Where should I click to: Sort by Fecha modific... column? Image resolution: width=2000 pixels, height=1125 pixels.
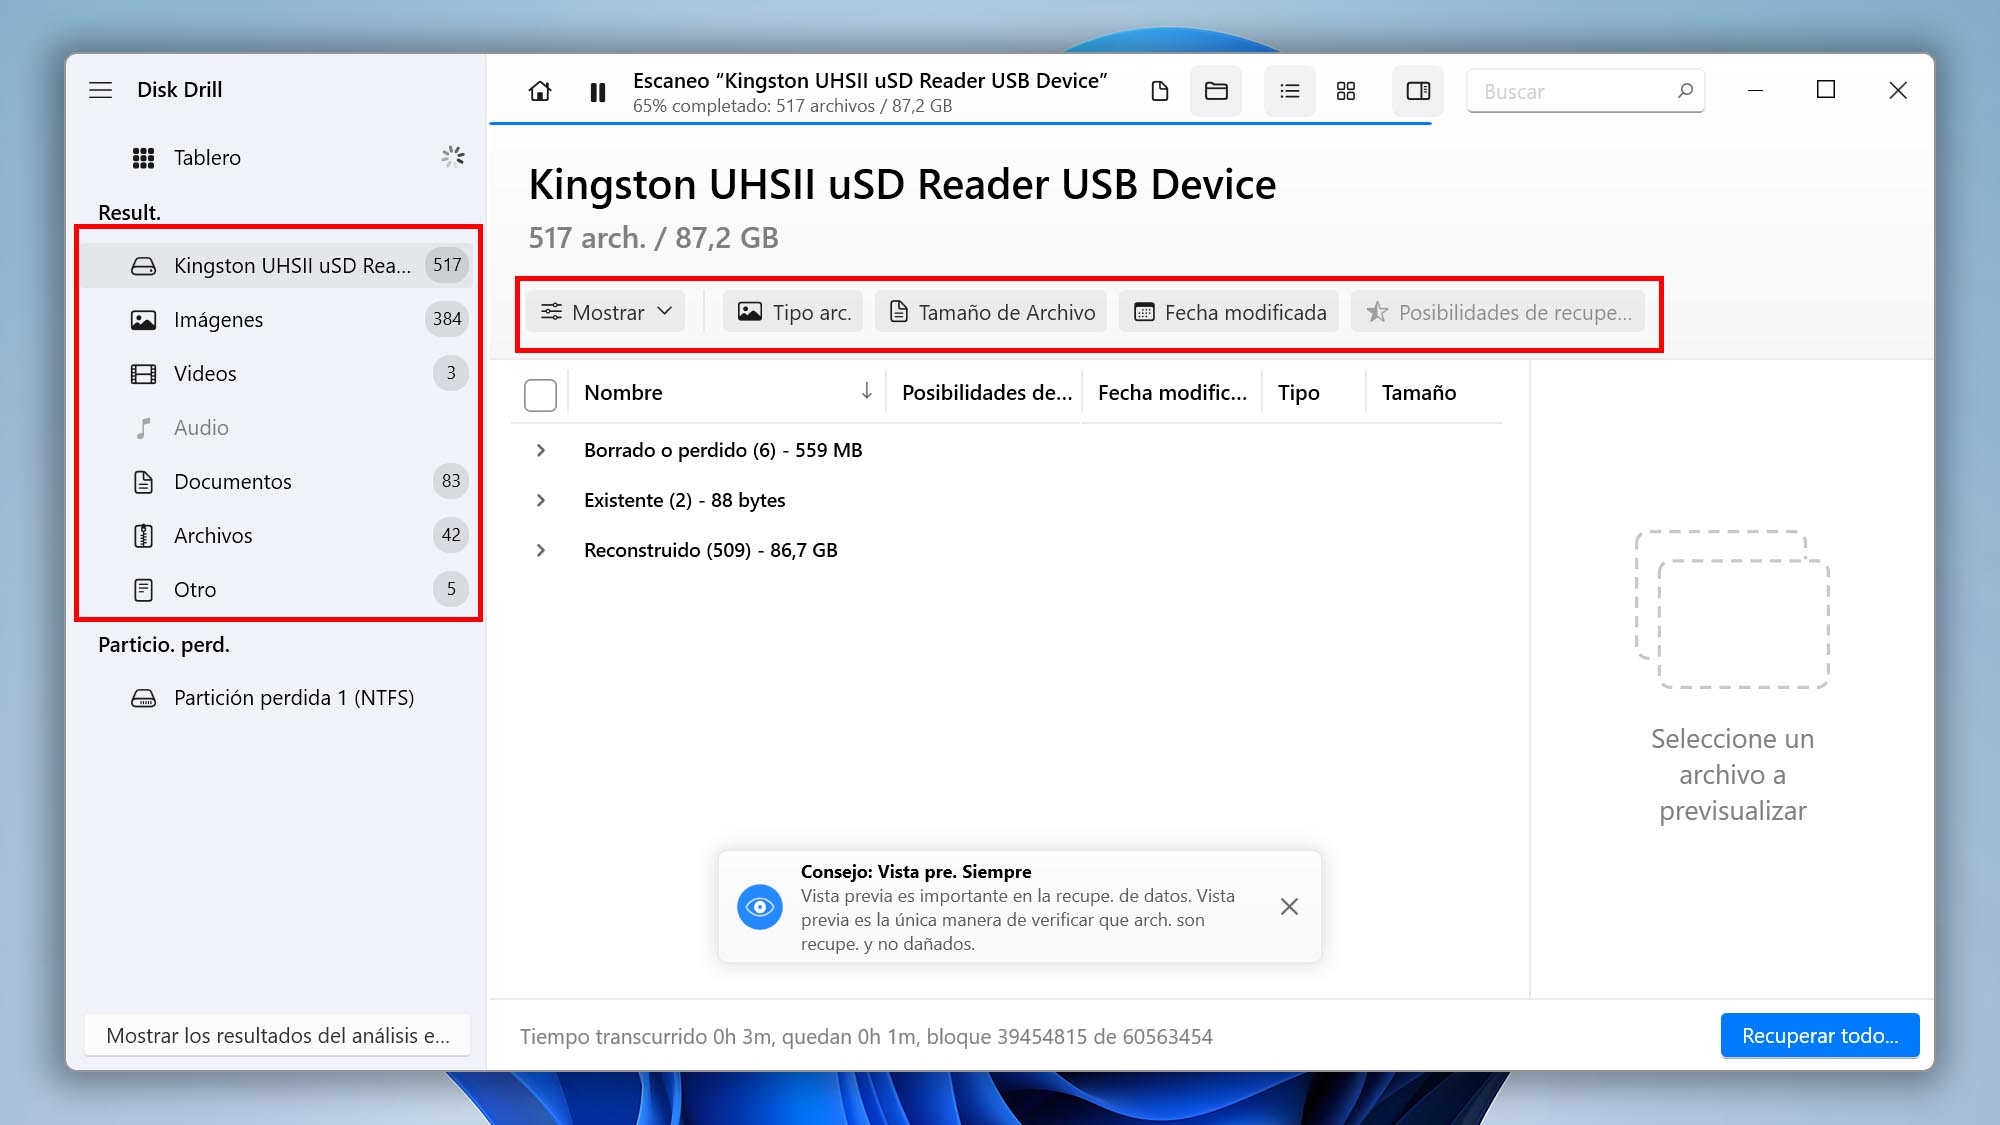[1172, 392]
